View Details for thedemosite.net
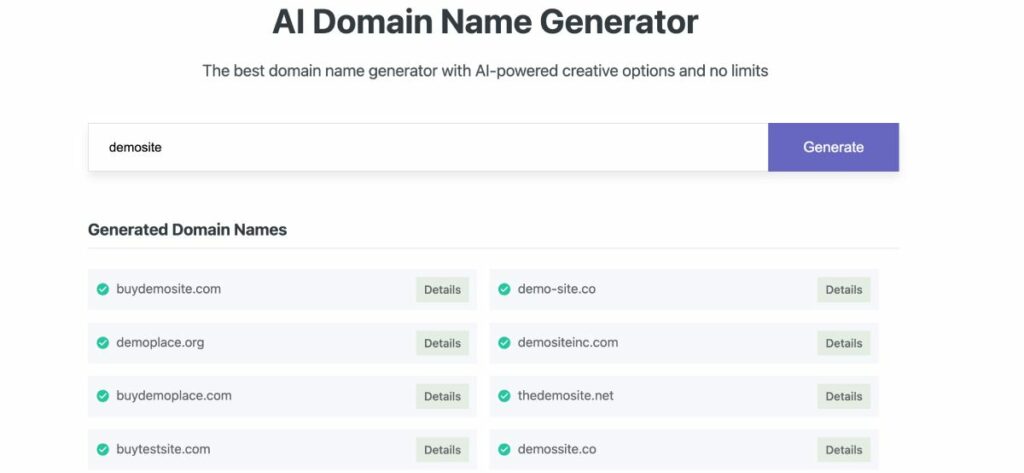1024x473 pixels. point(843,396)
